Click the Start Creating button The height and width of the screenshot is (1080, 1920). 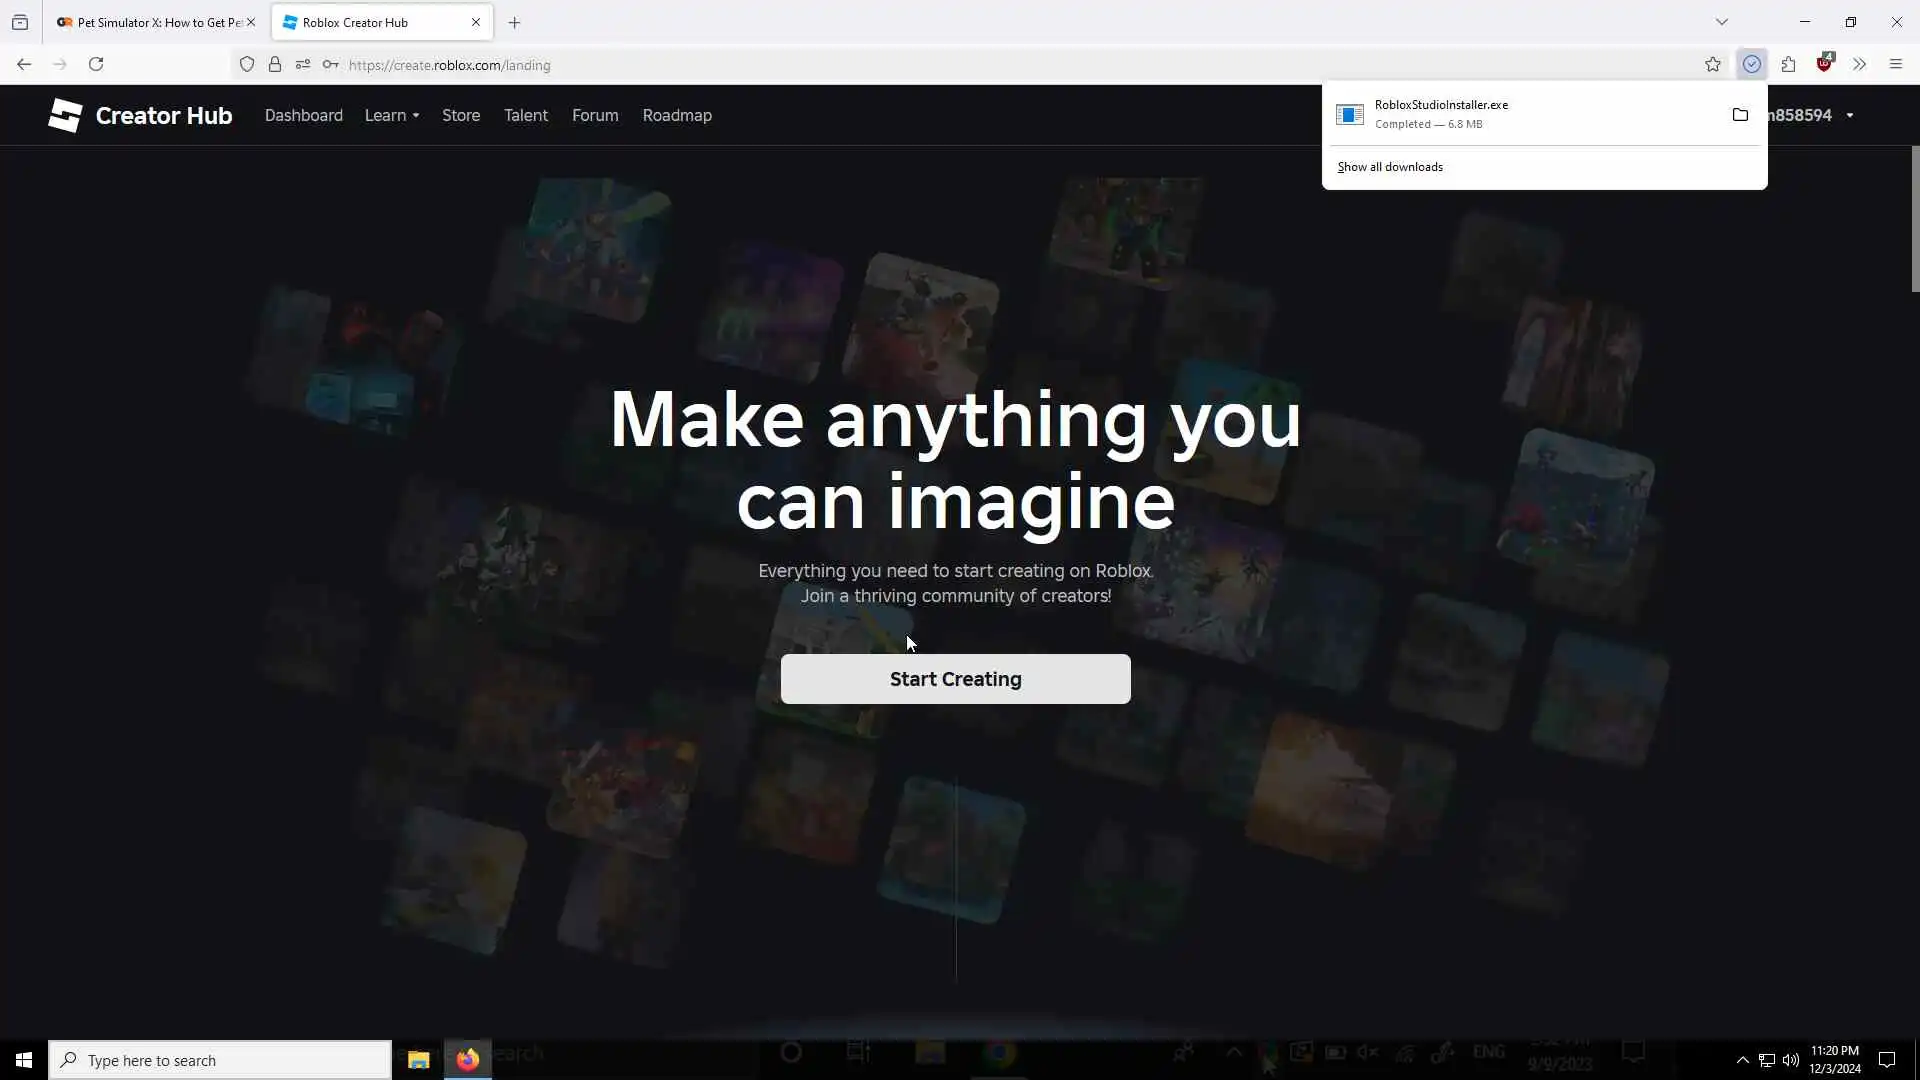[x=955, y=679]
